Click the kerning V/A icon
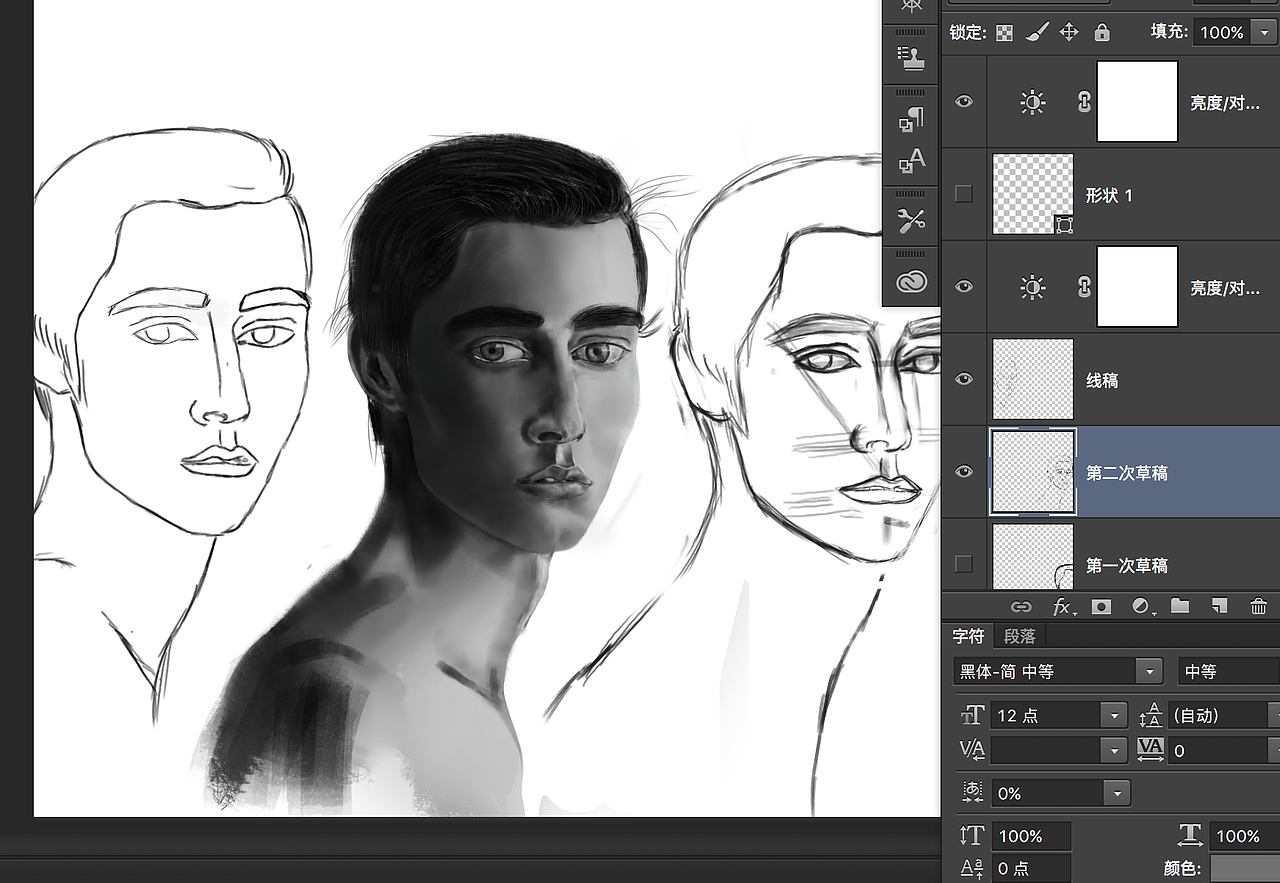The width and height of the screenshot is (1280, 883). click(x=972, y=749)
